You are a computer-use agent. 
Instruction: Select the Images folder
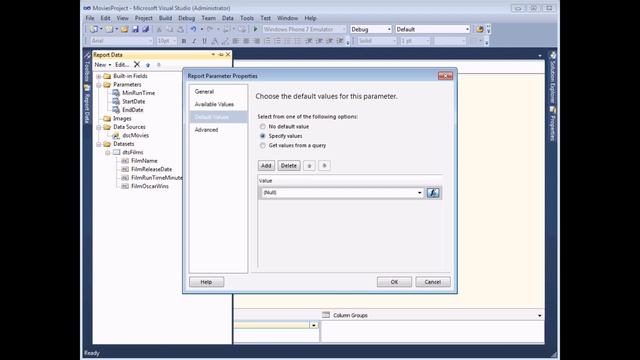click(x=122, y=118)
